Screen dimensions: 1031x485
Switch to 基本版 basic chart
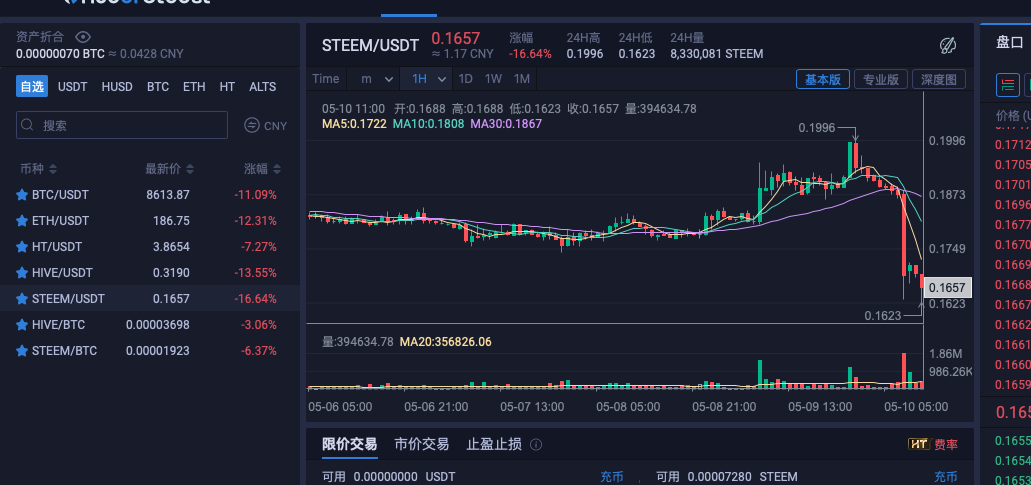tap(823, 80)
